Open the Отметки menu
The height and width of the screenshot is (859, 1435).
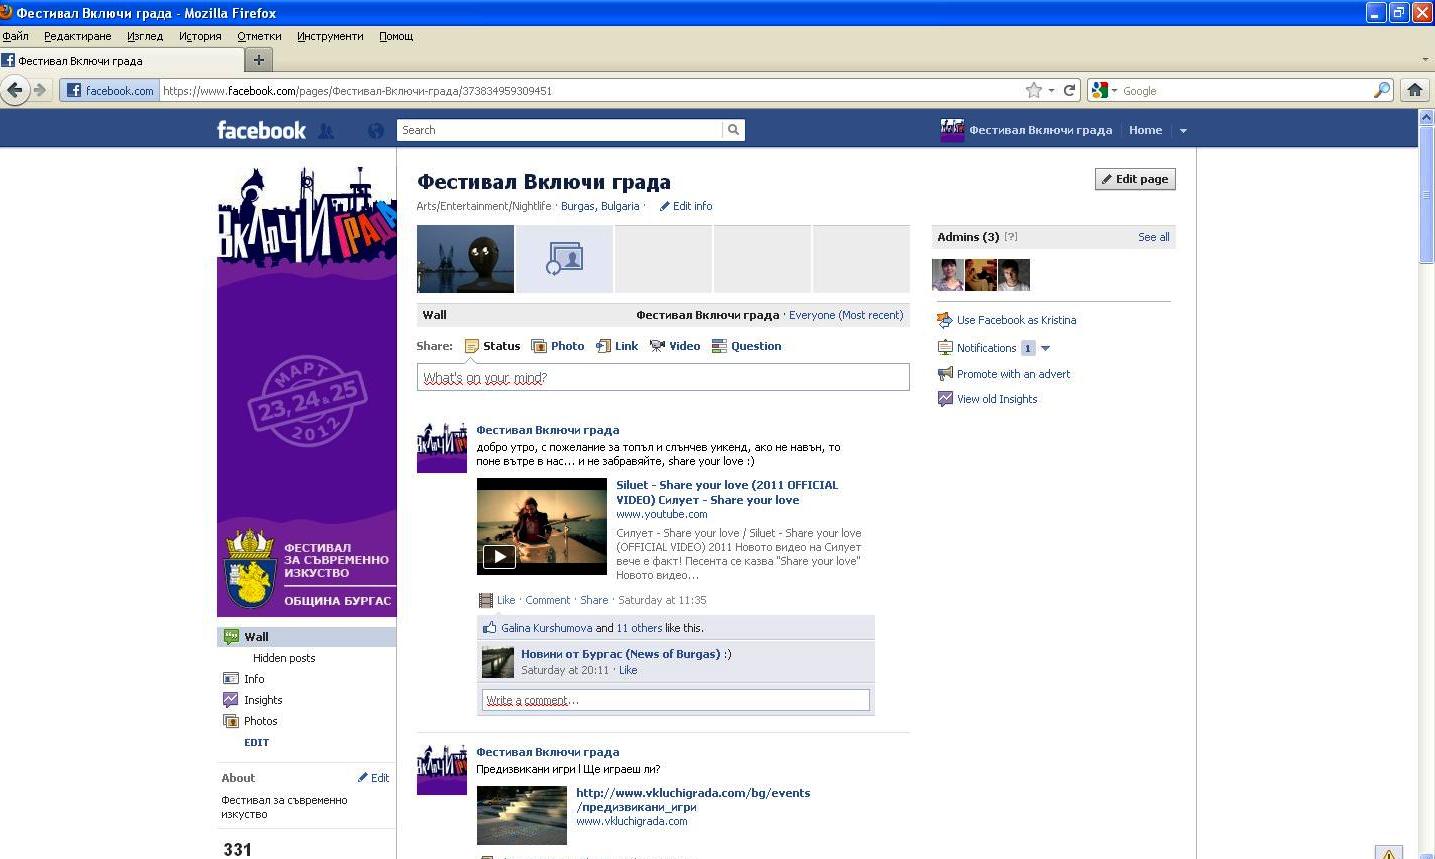pyautogui.click(x=259, y=36)
